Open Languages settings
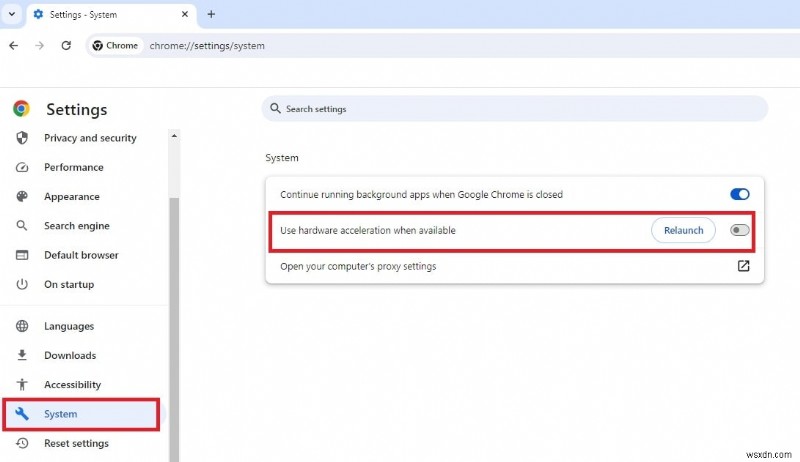Image resolution: width=800 pixels, height=462 pixels. point(69,326)
